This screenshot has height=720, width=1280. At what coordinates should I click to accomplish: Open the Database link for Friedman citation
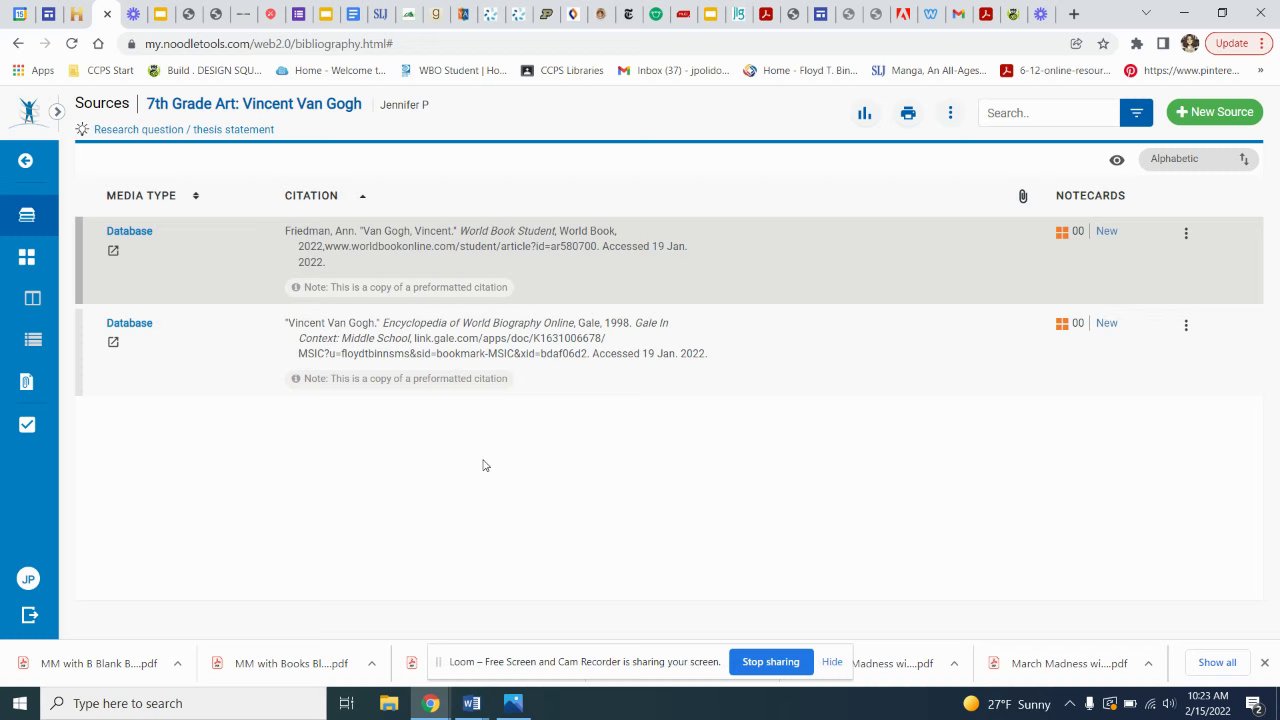[129, 231]
